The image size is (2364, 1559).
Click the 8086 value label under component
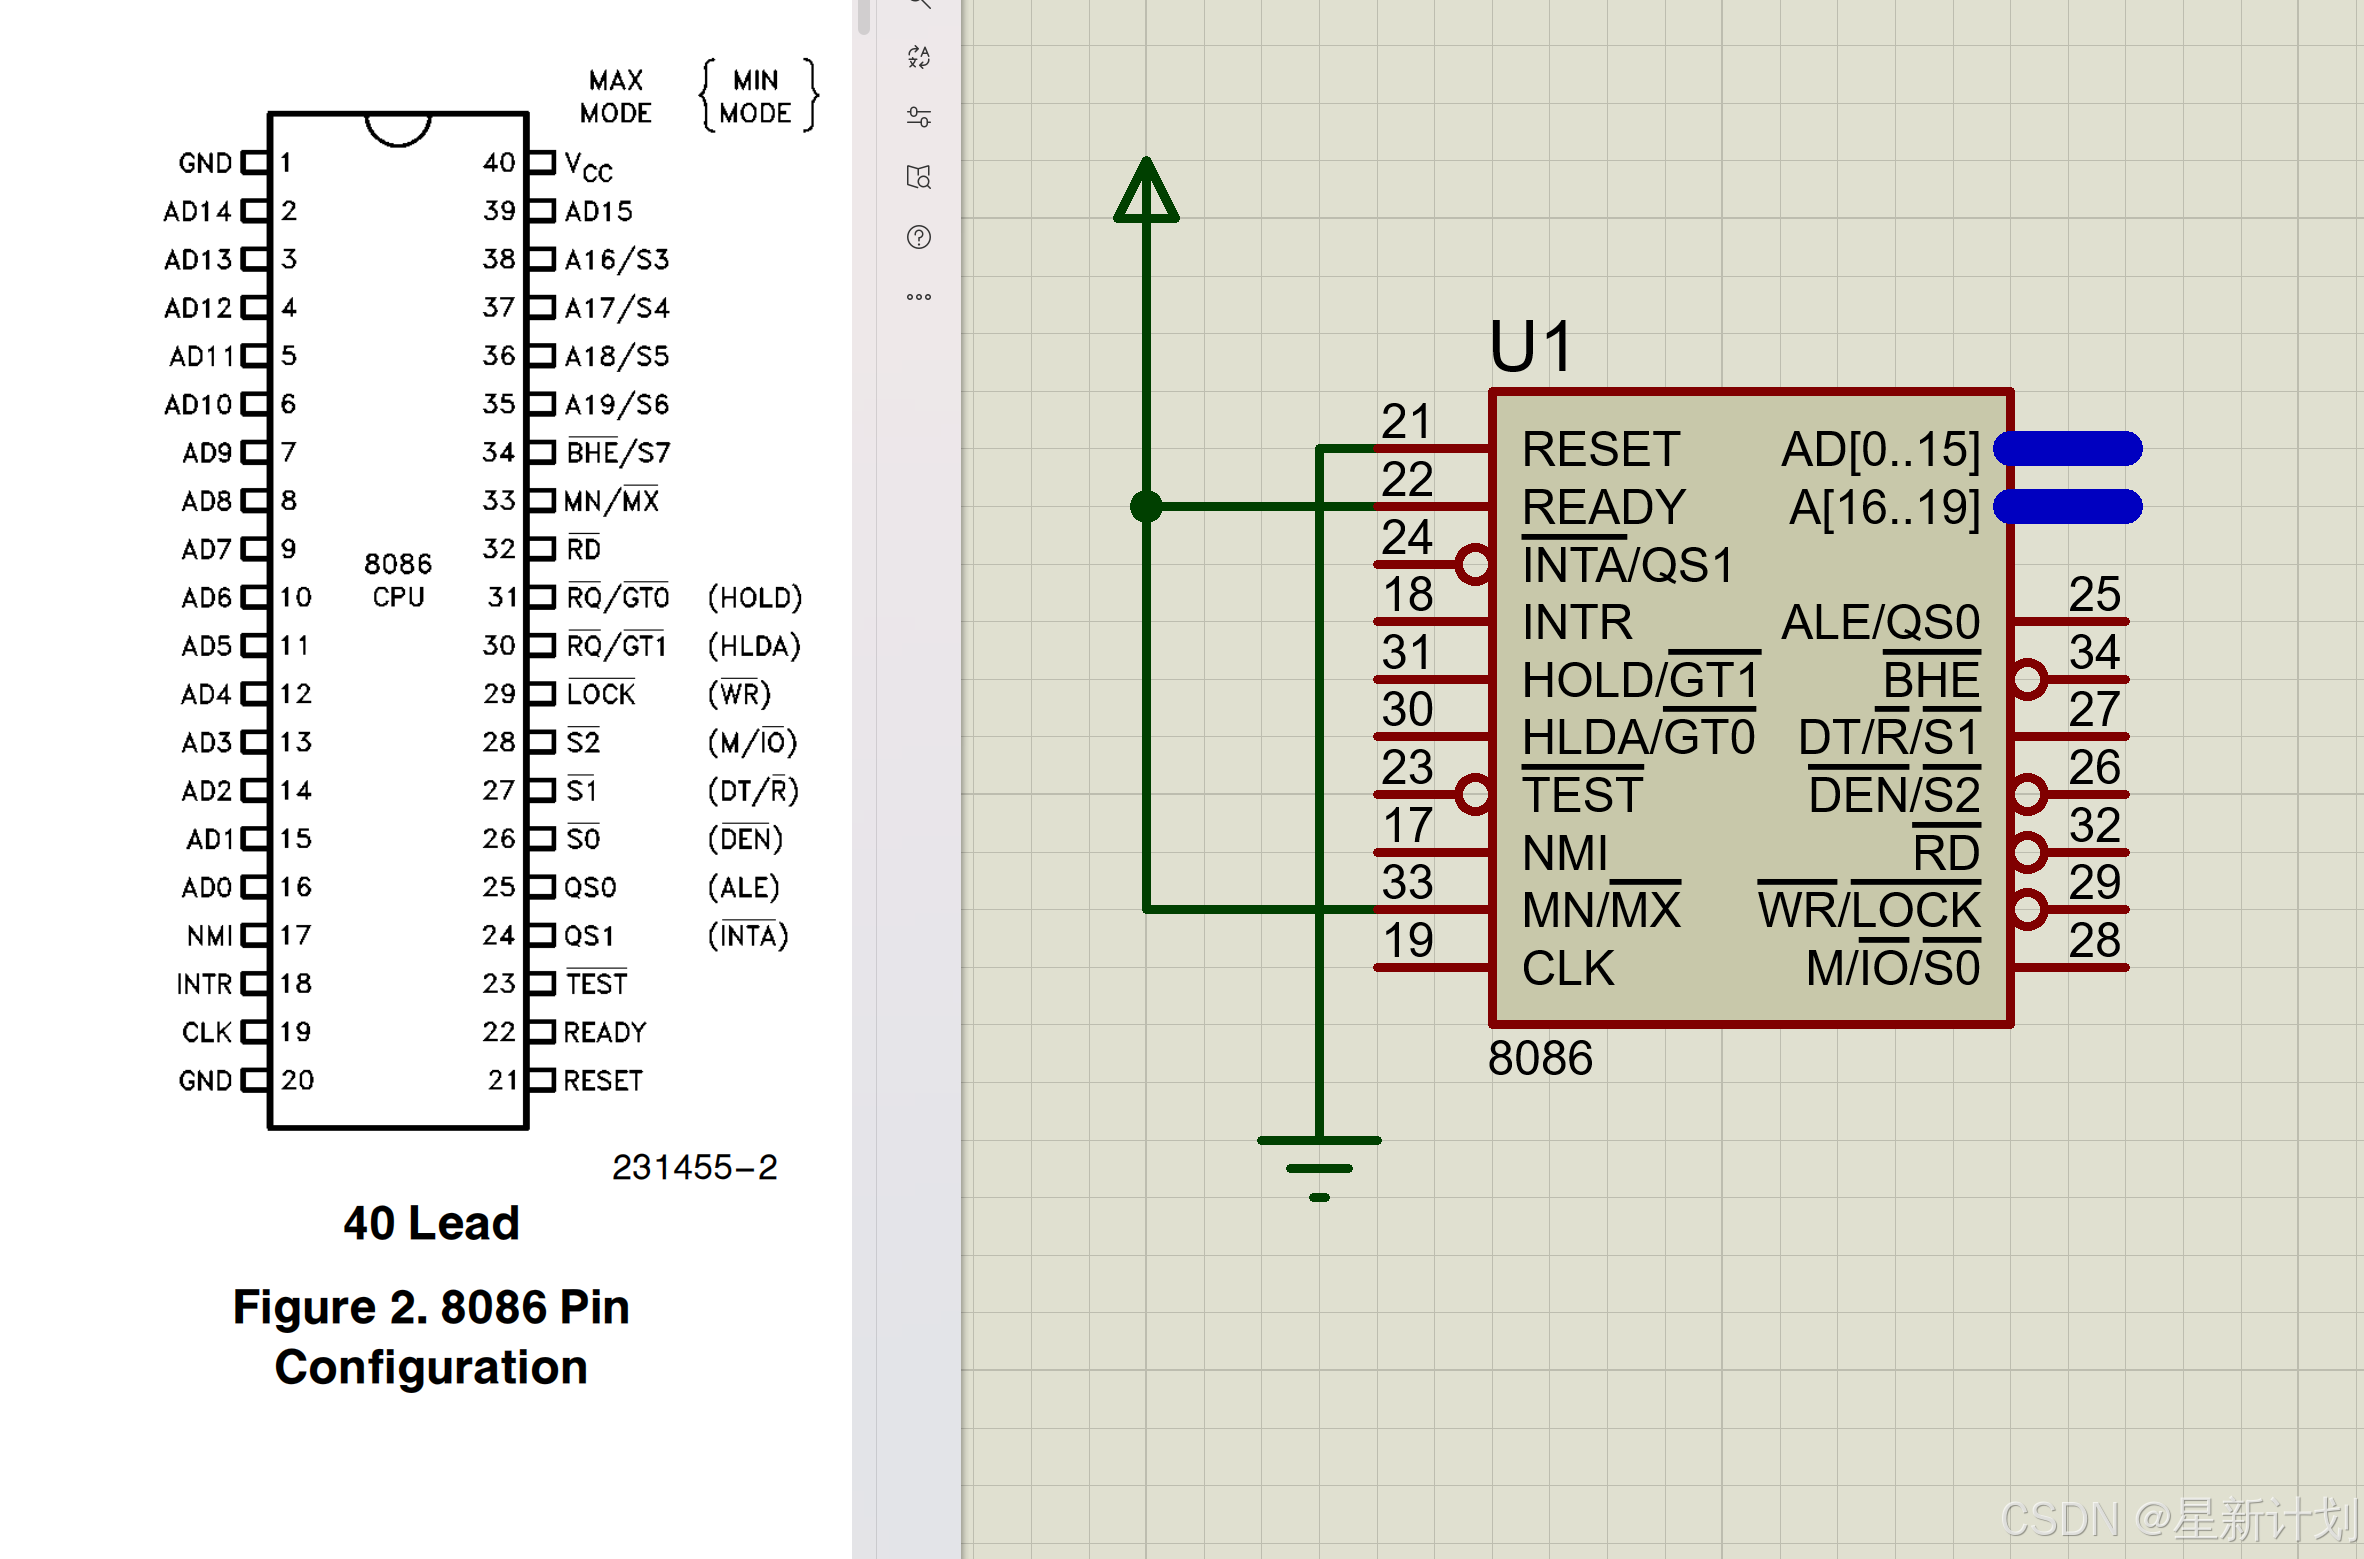tap(1540, 1058)
